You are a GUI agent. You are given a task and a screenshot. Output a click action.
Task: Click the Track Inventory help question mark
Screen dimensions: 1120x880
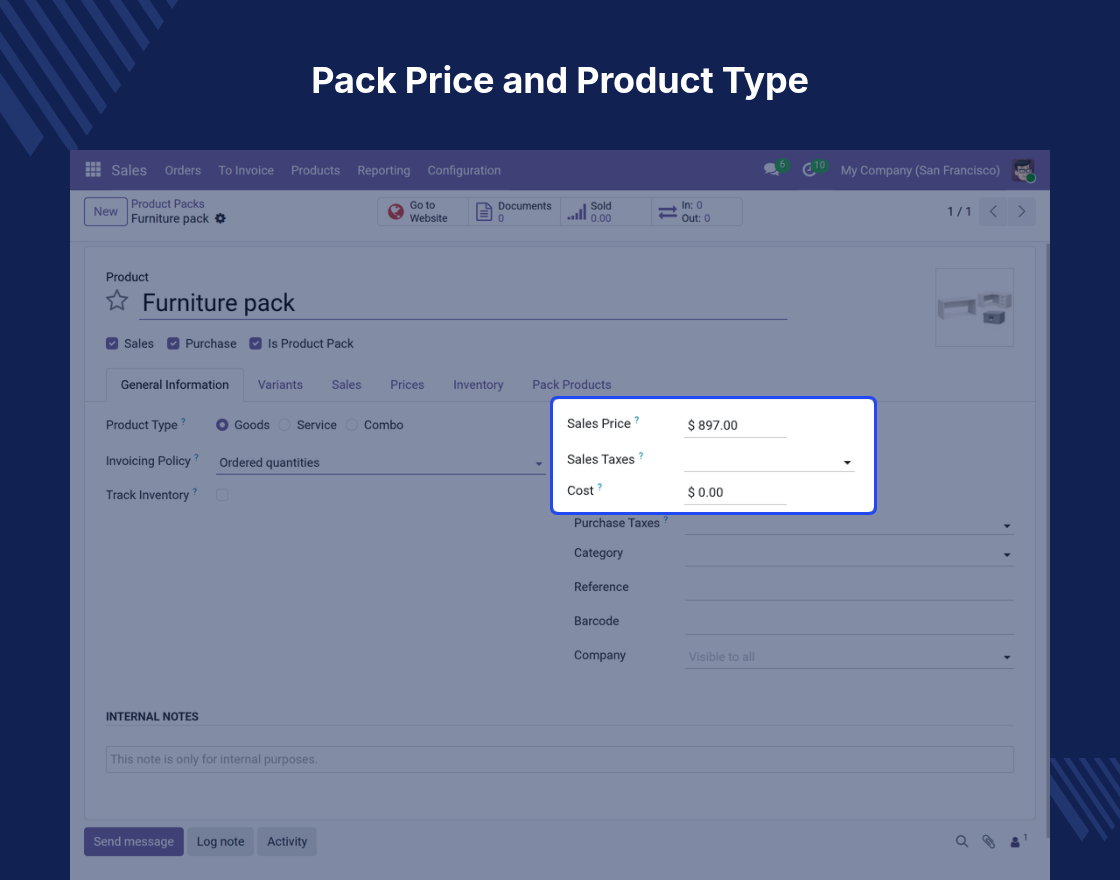194,491
